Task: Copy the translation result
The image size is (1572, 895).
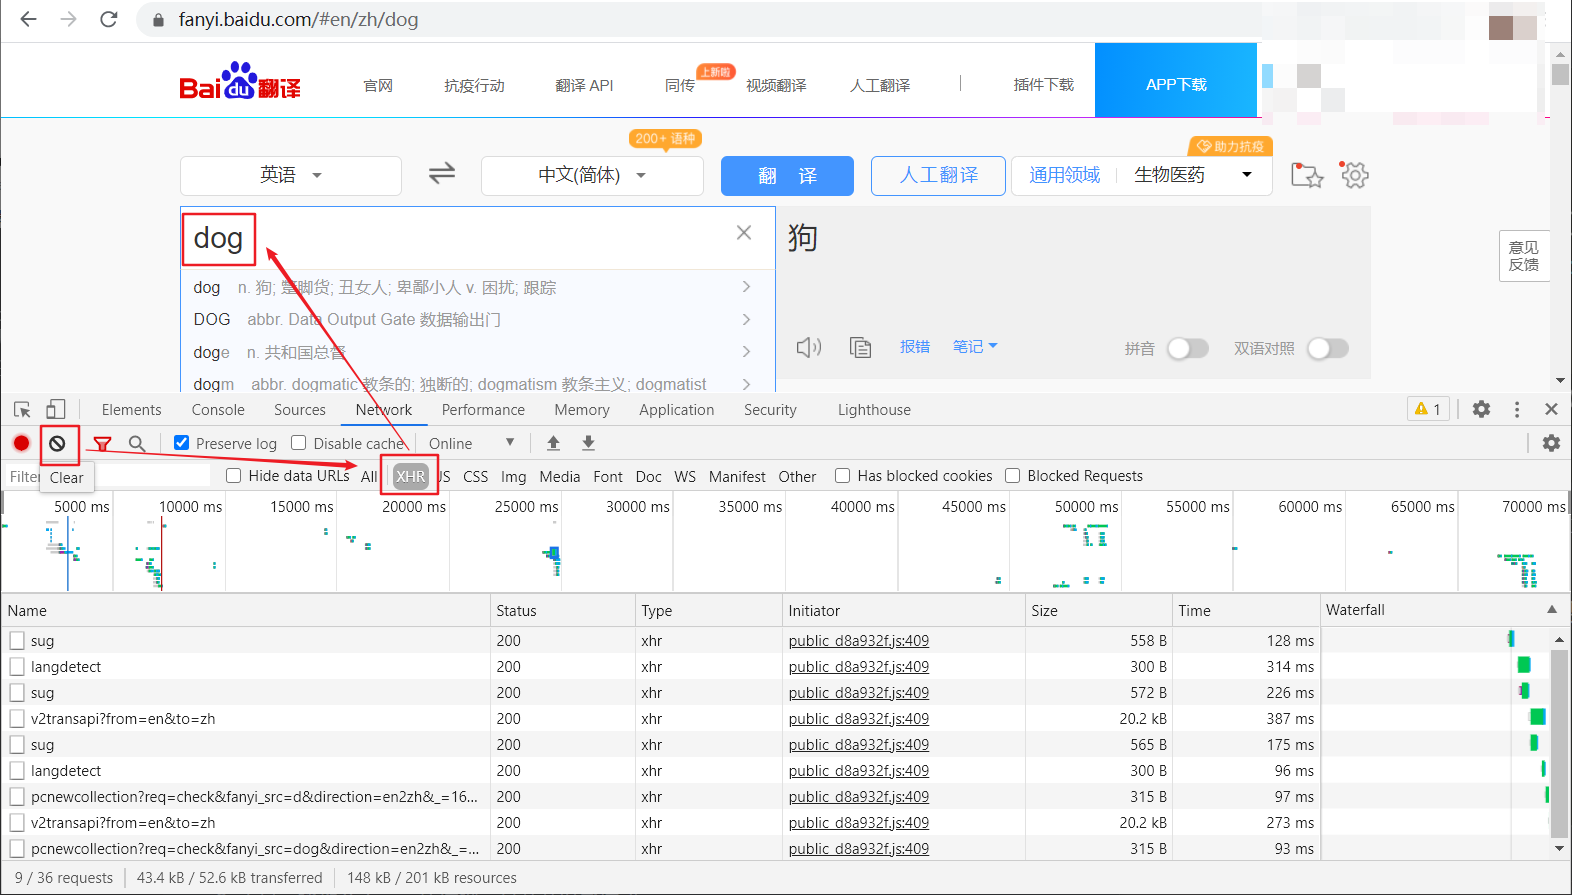Action: pos(860,347)
